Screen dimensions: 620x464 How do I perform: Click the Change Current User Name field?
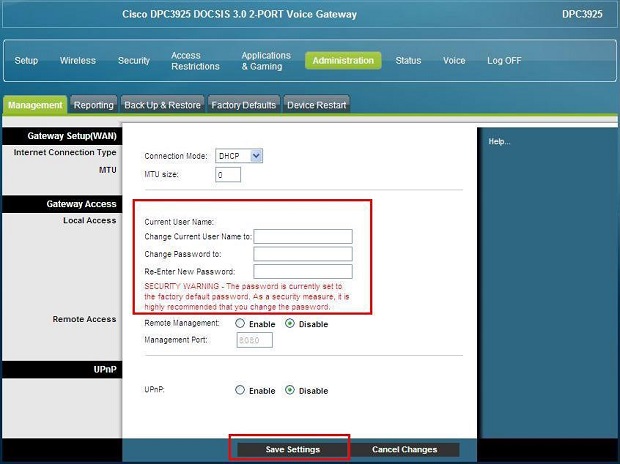coord(303,236)
